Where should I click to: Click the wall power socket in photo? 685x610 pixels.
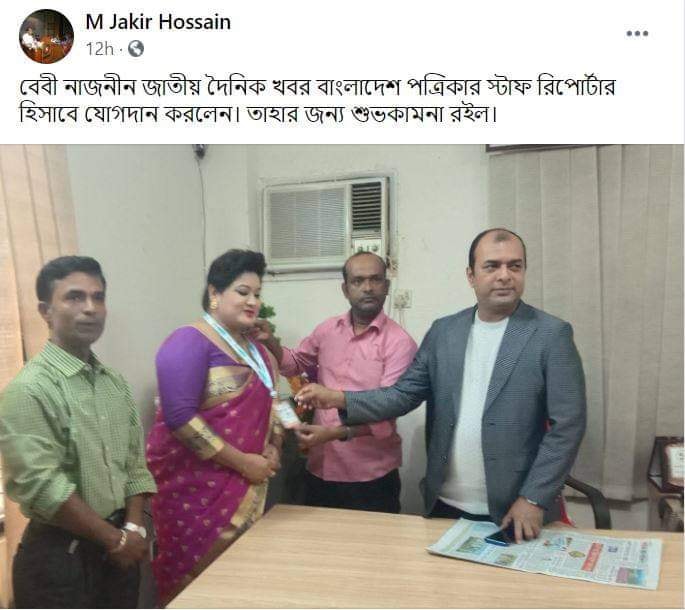point(403,299)
